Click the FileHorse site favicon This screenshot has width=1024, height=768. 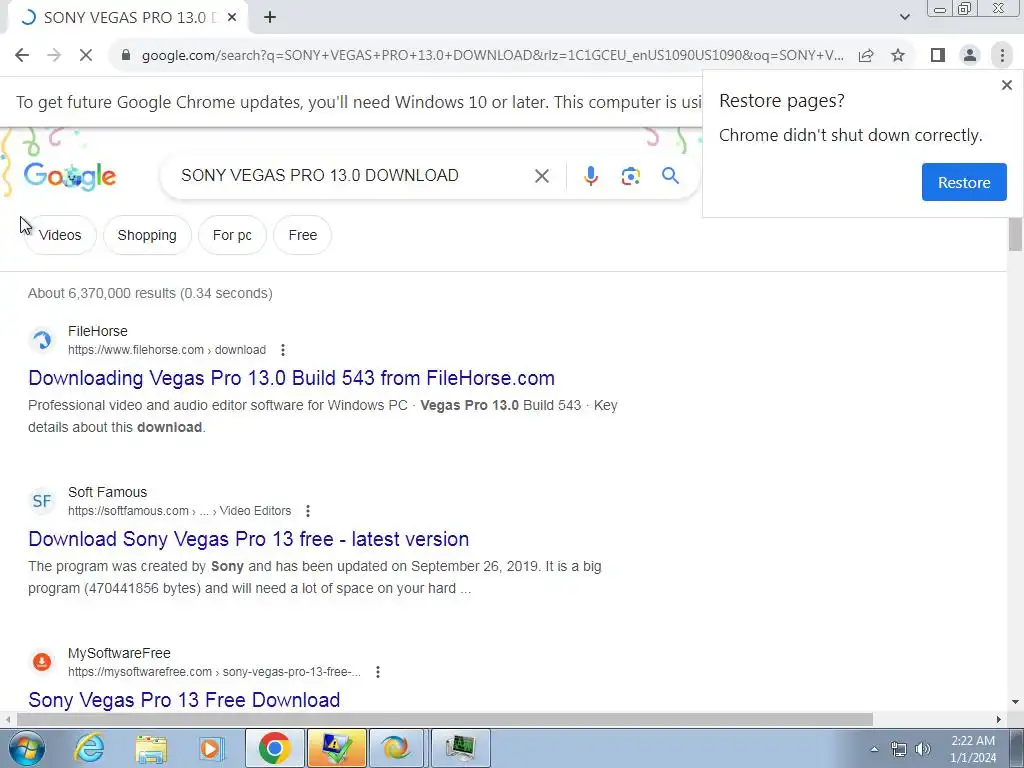pyautogui.click(x=42, y=340)
